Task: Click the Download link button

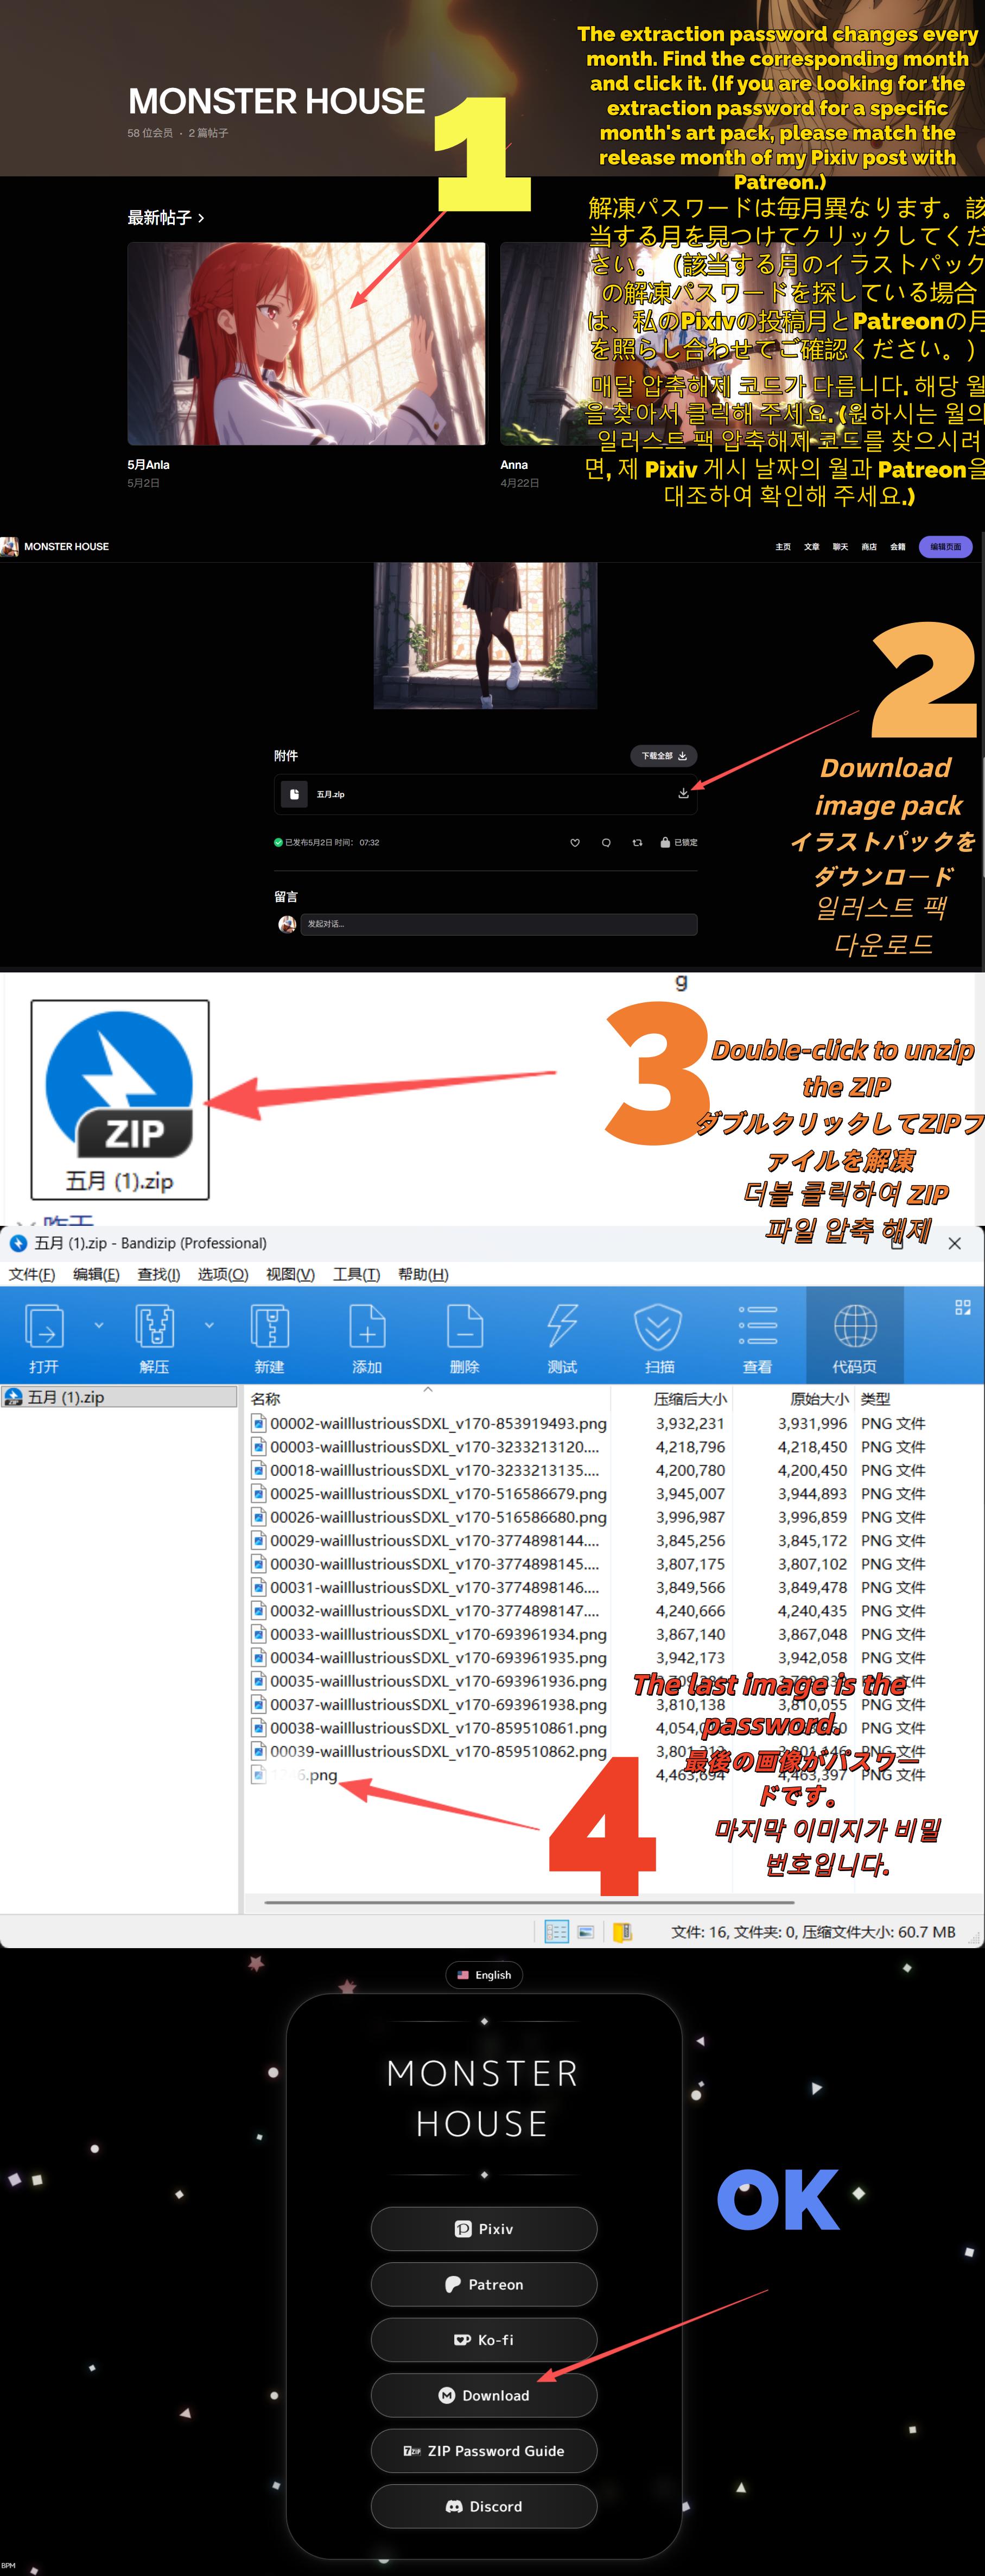Action: (484, 2395)
